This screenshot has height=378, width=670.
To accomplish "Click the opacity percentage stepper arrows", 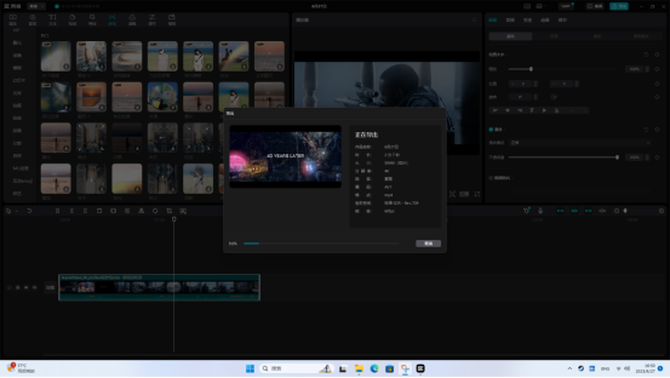I will coord(647,157).
